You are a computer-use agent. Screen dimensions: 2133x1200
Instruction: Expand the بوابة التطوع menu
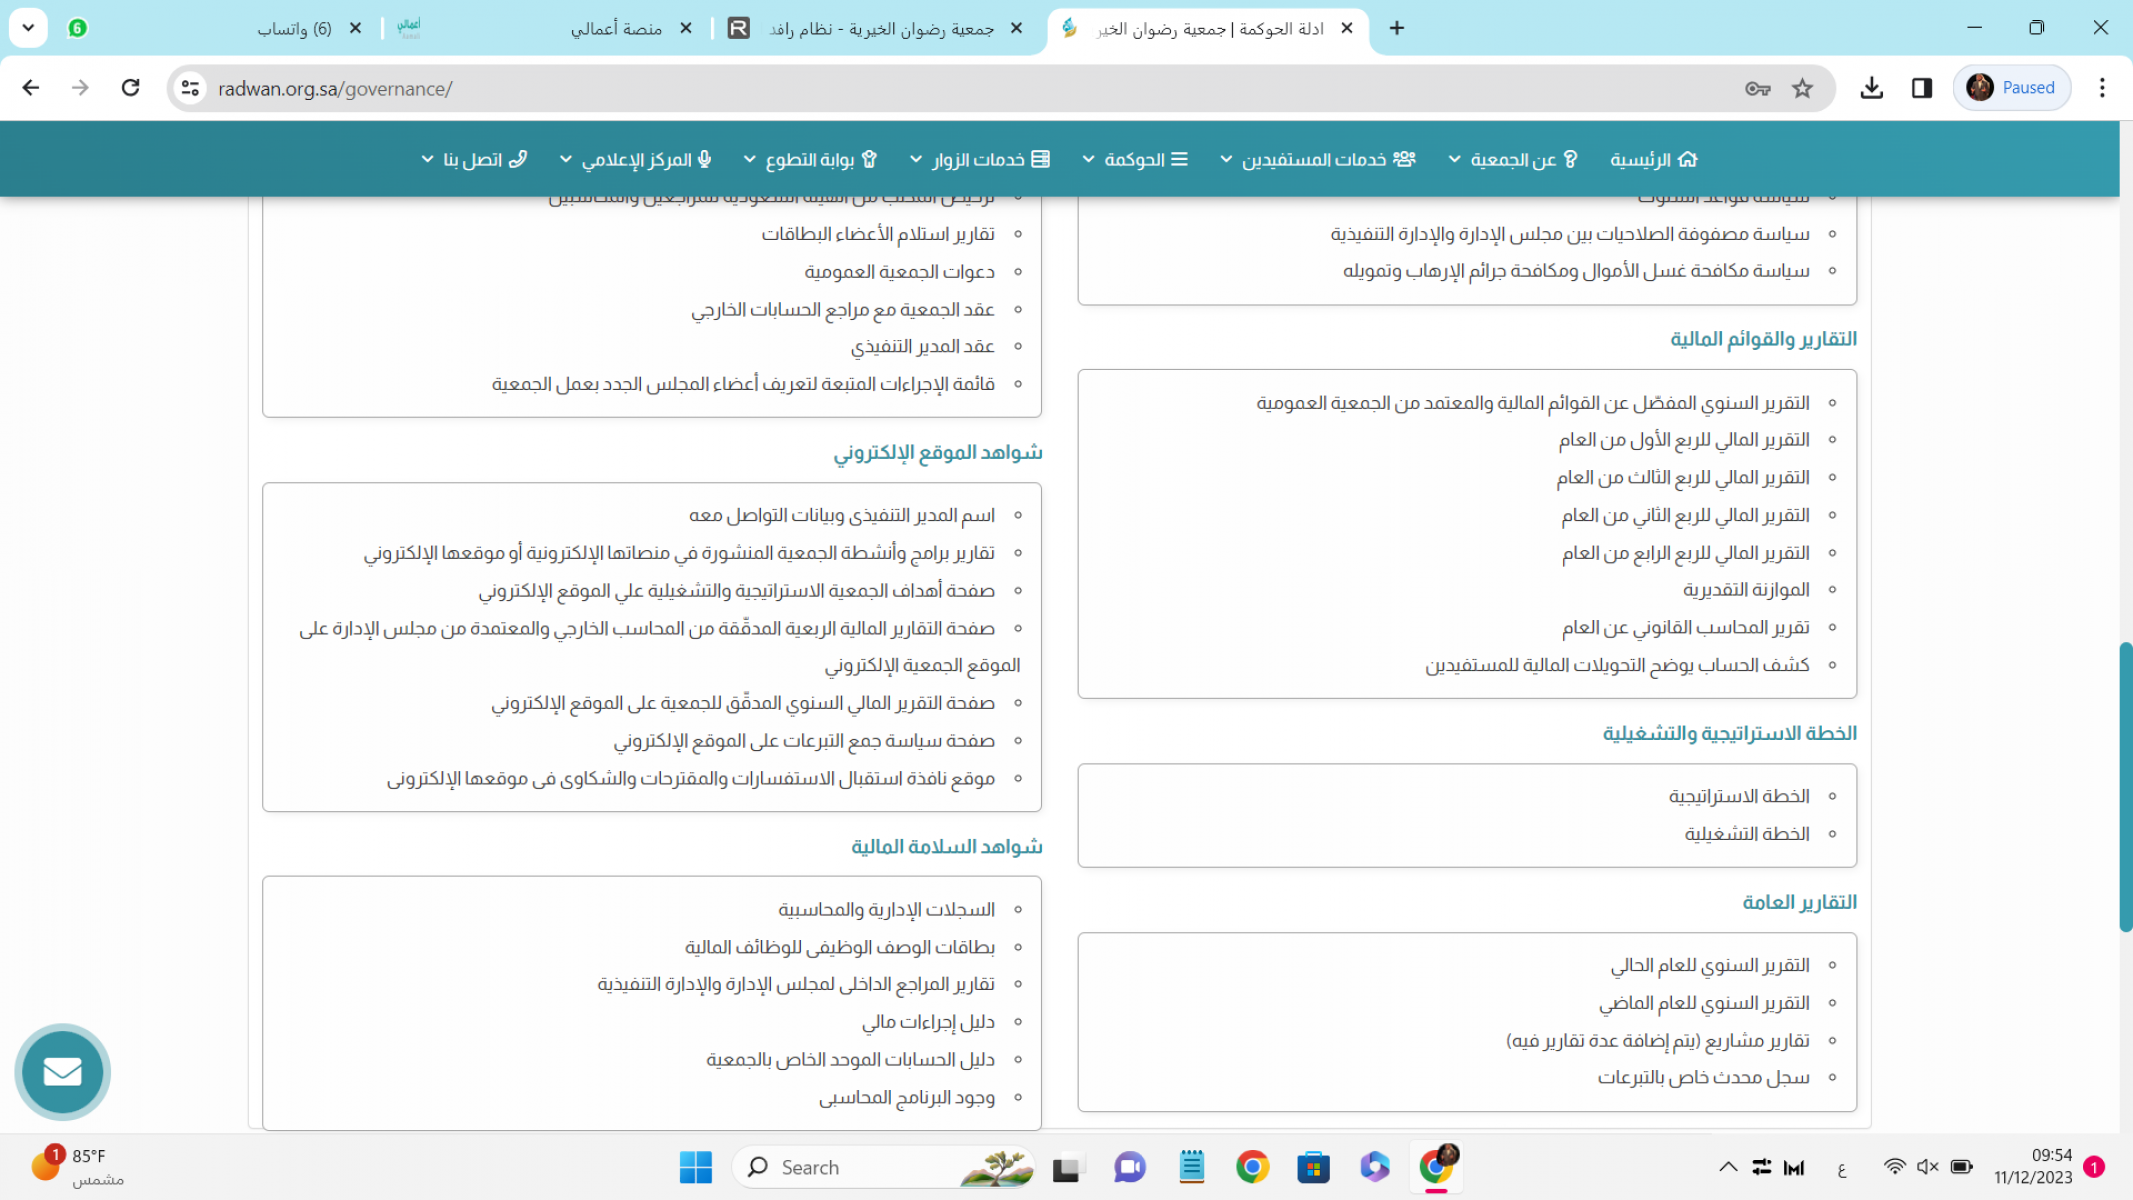click(x=810, y=159)
